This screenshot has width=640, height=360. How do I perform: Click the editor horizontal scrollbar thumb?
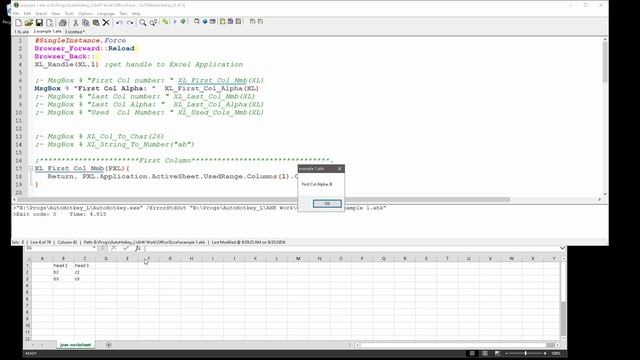[x=265, y=200]
